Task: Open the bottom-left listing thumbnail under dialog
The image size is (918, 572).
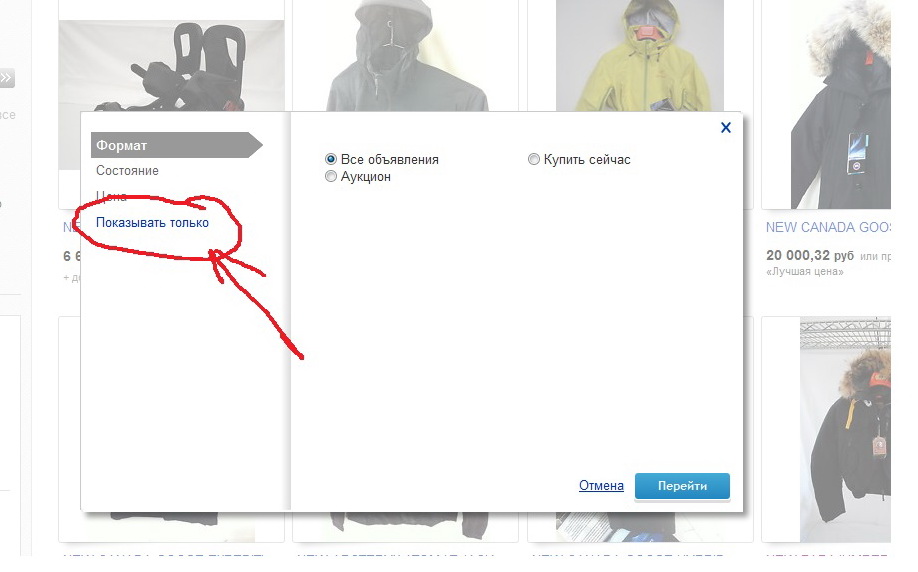Action: [170, 525]
